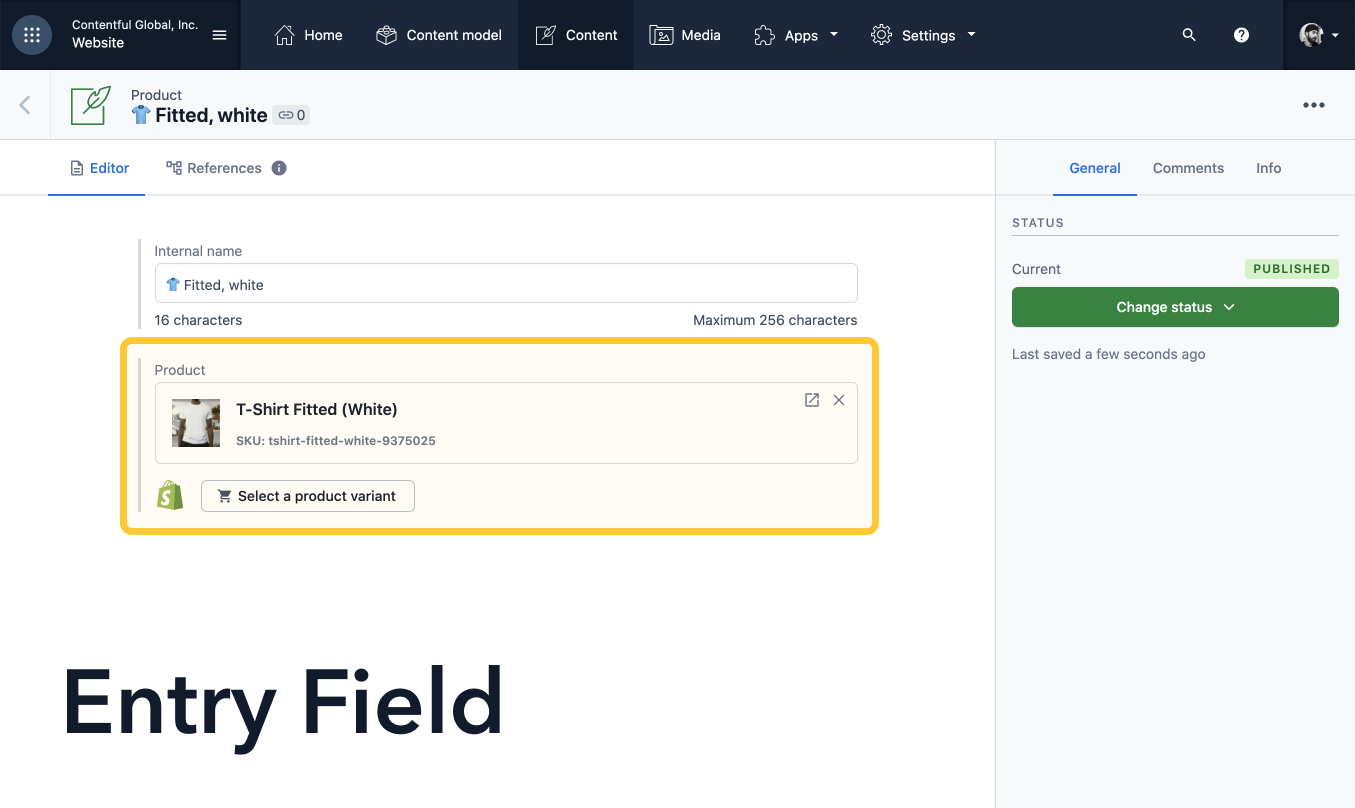Remove the T-Shirt Fitted product with X
This screenshot has height=808, width=1355.
(839, 400)
